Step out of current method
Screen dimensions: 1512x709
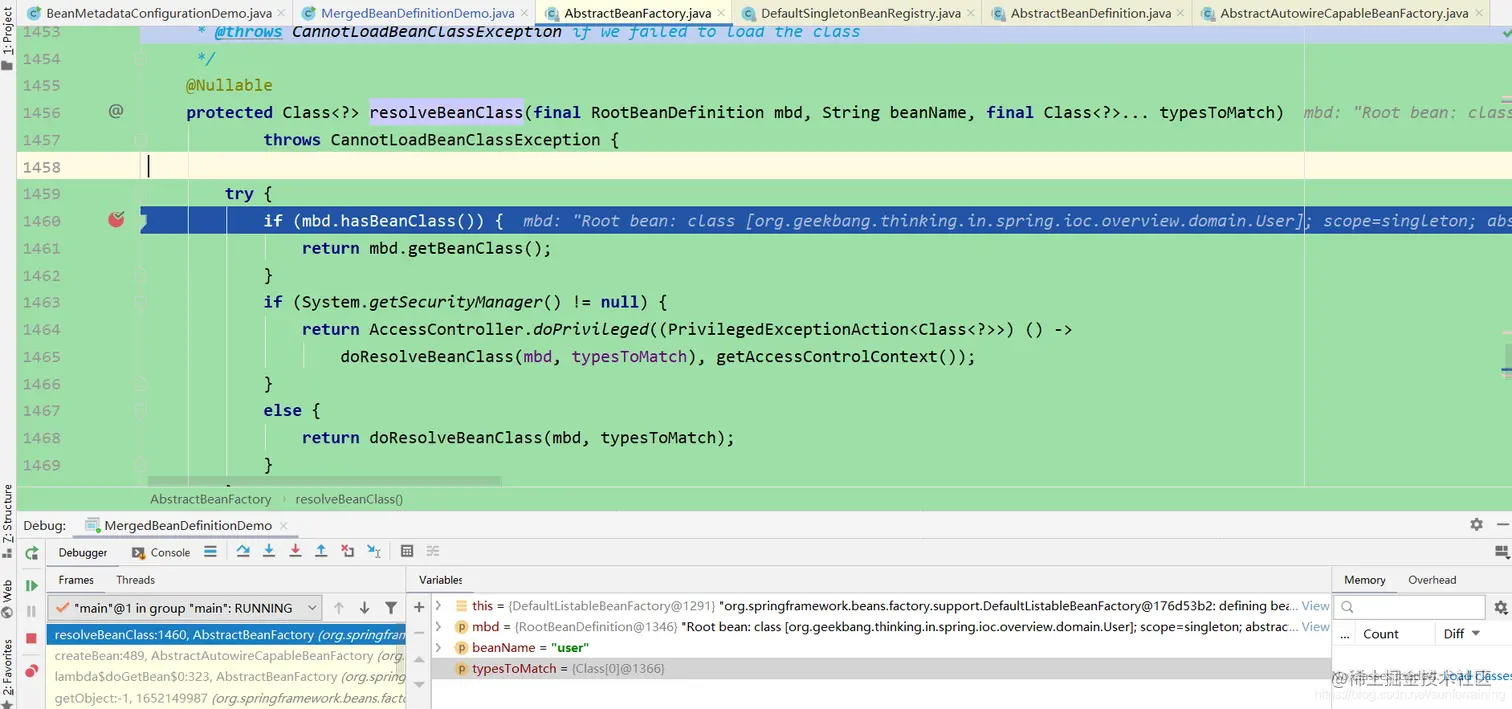tap(321, 551)
